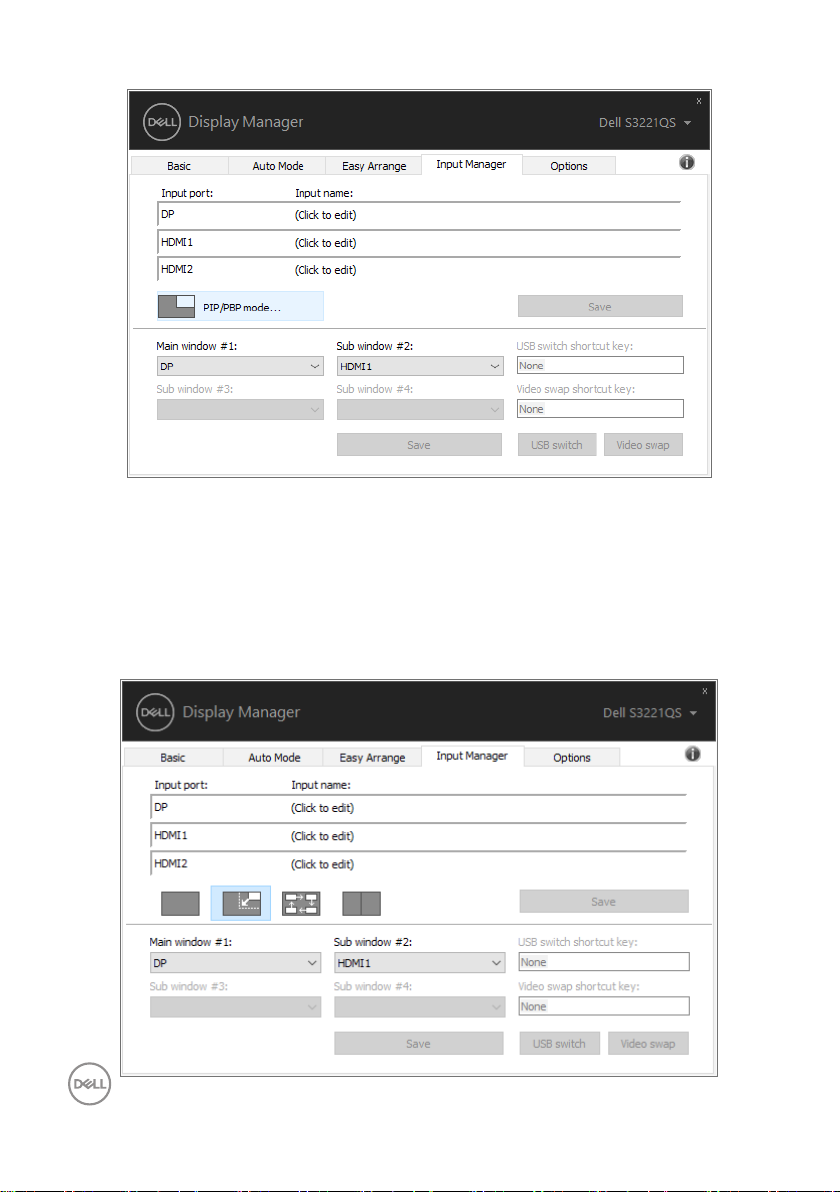This screenshot has height=1192, width=840.
Task: Click lower Save button under Sub window #4, upper window
Action: coord(419,445)
